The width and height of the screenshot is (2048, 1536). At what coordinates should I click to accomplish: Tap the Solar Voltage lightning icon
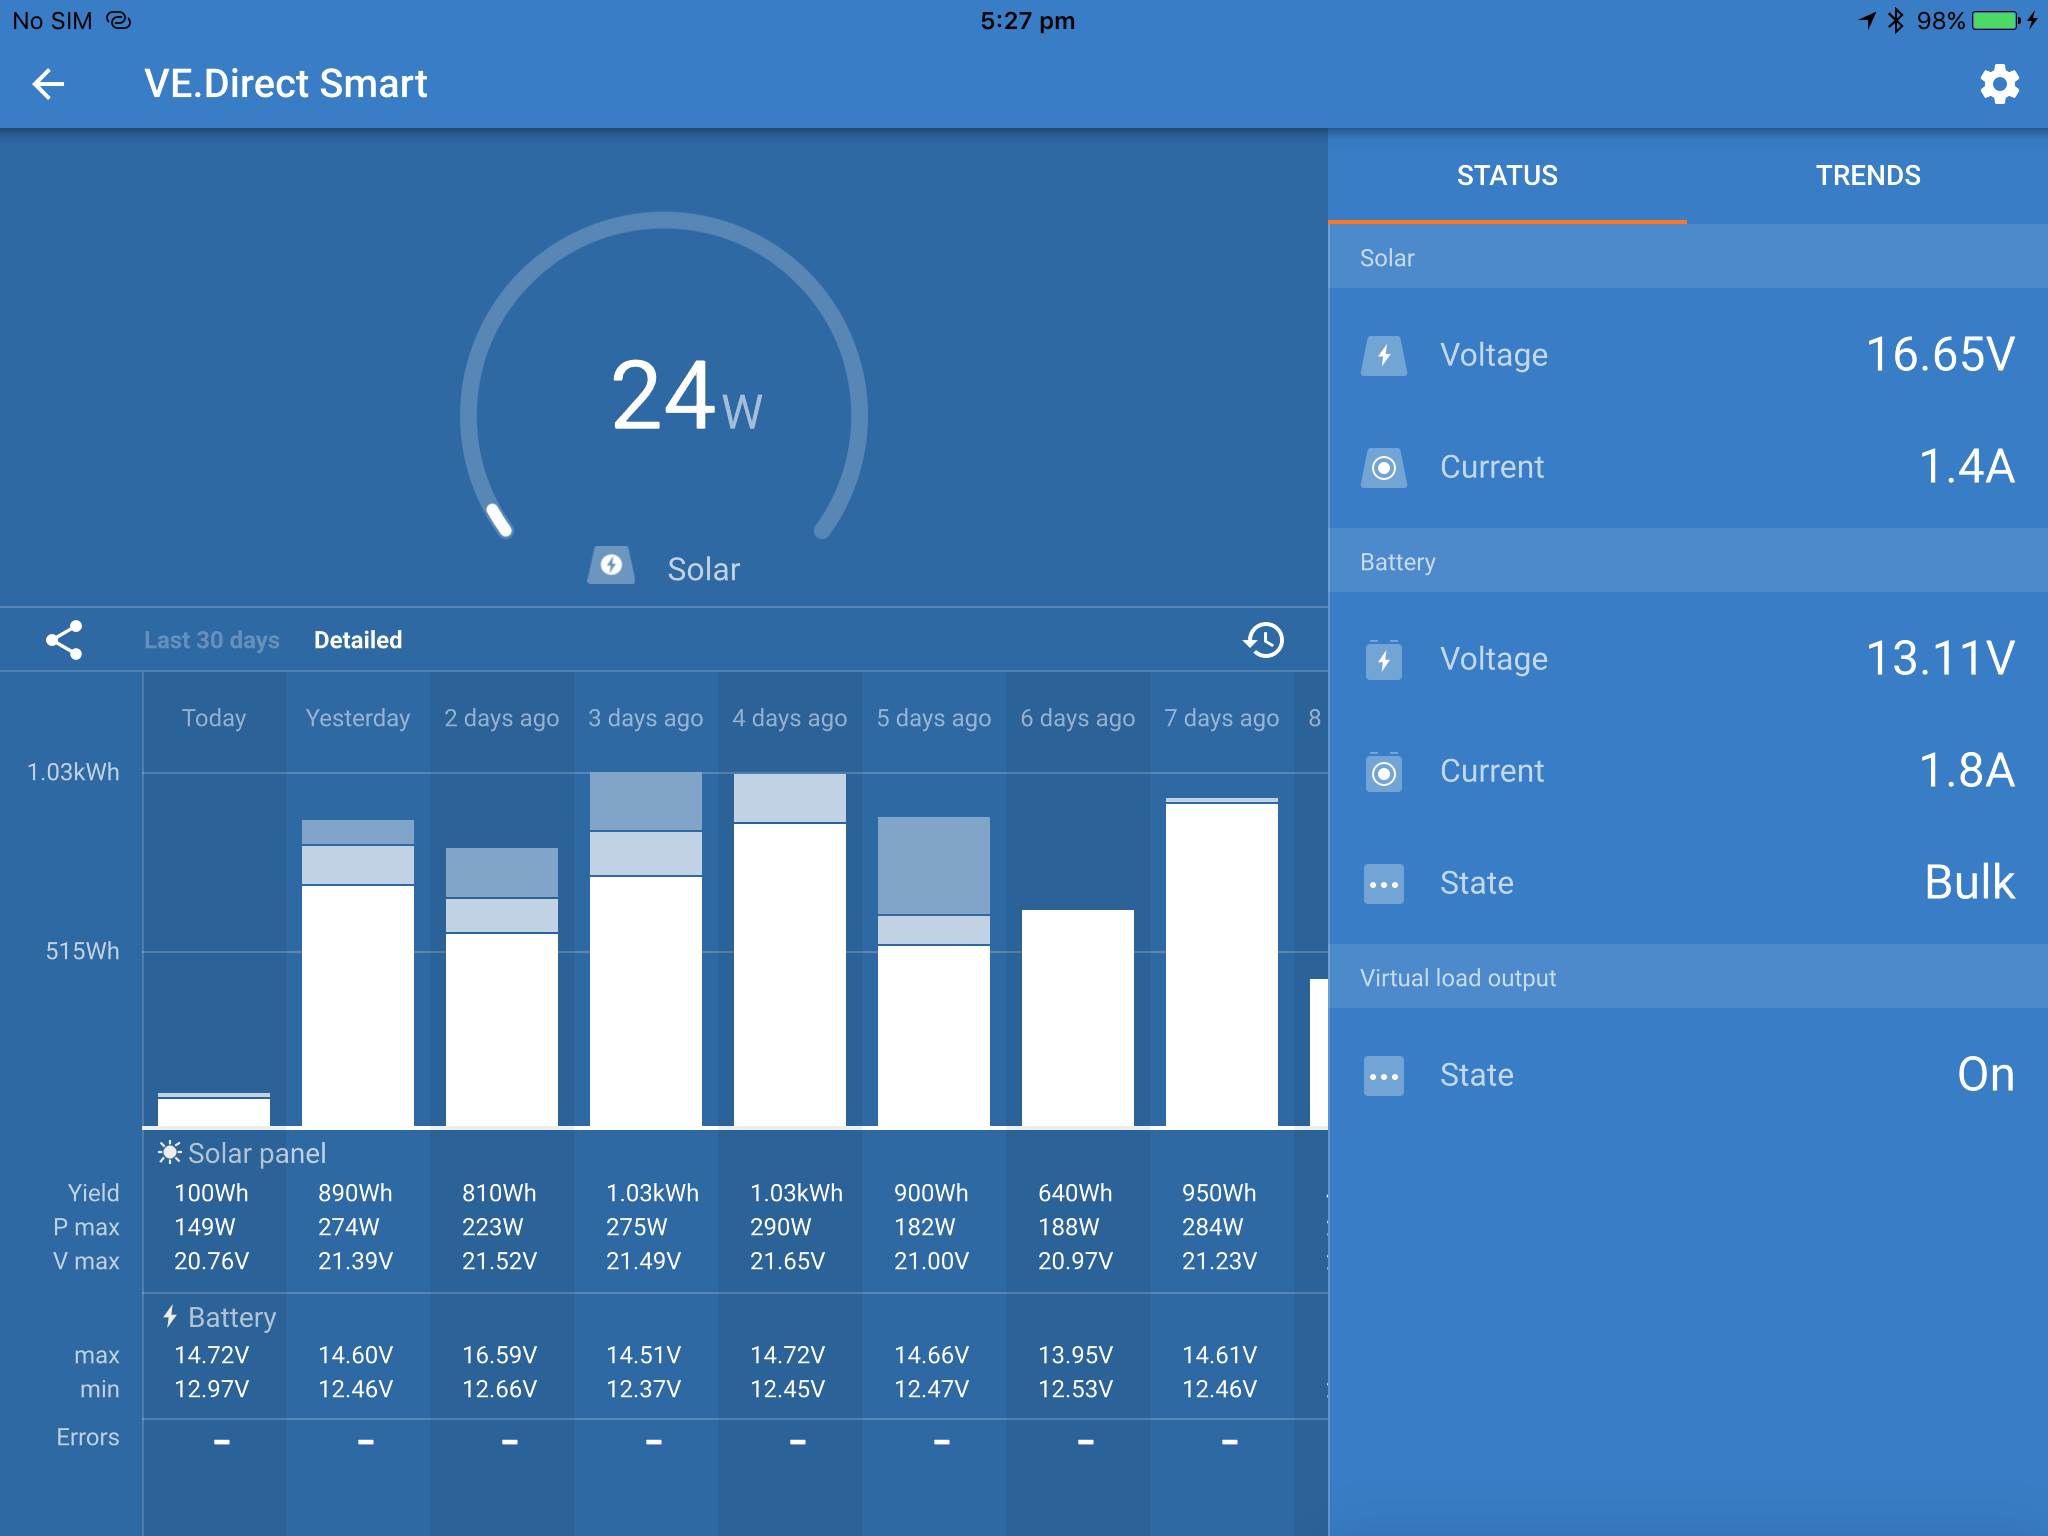tap(1384, 355)
